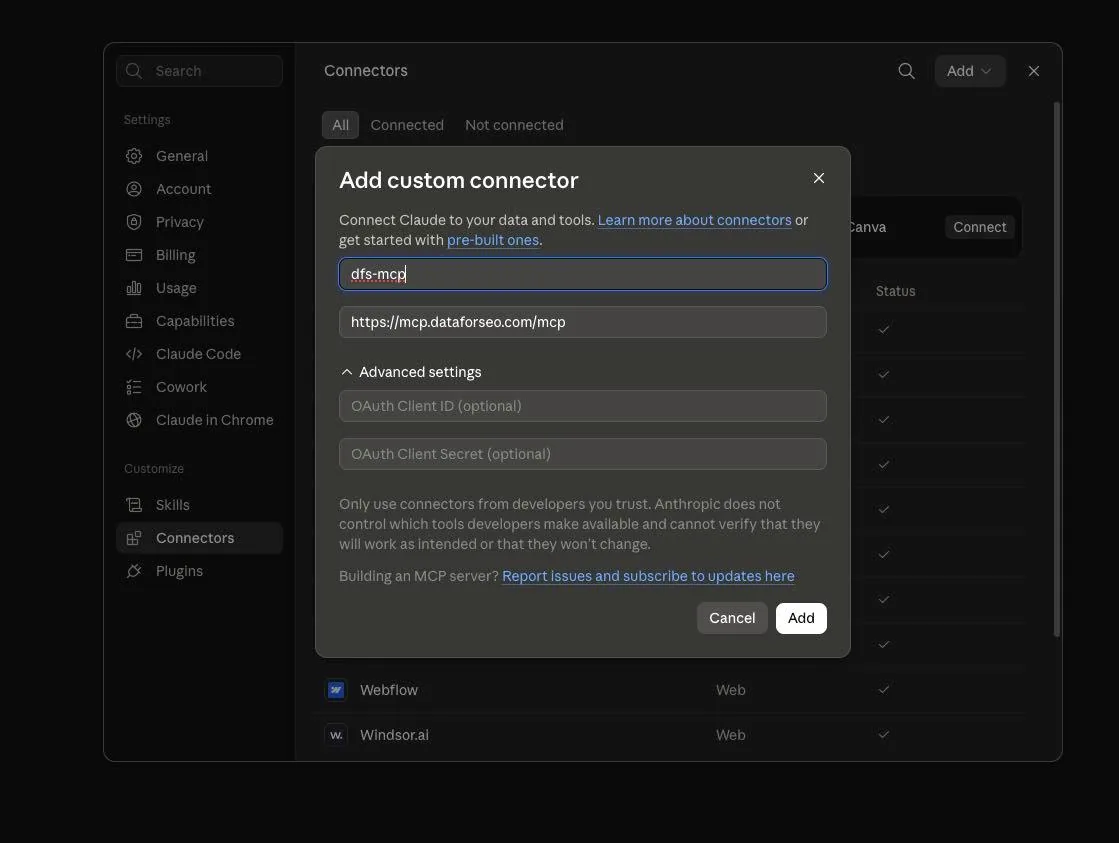The height and width of the screenshot is (843, 1119).
Task: Close the Add custom connector dialog
Action: (819, 178)
